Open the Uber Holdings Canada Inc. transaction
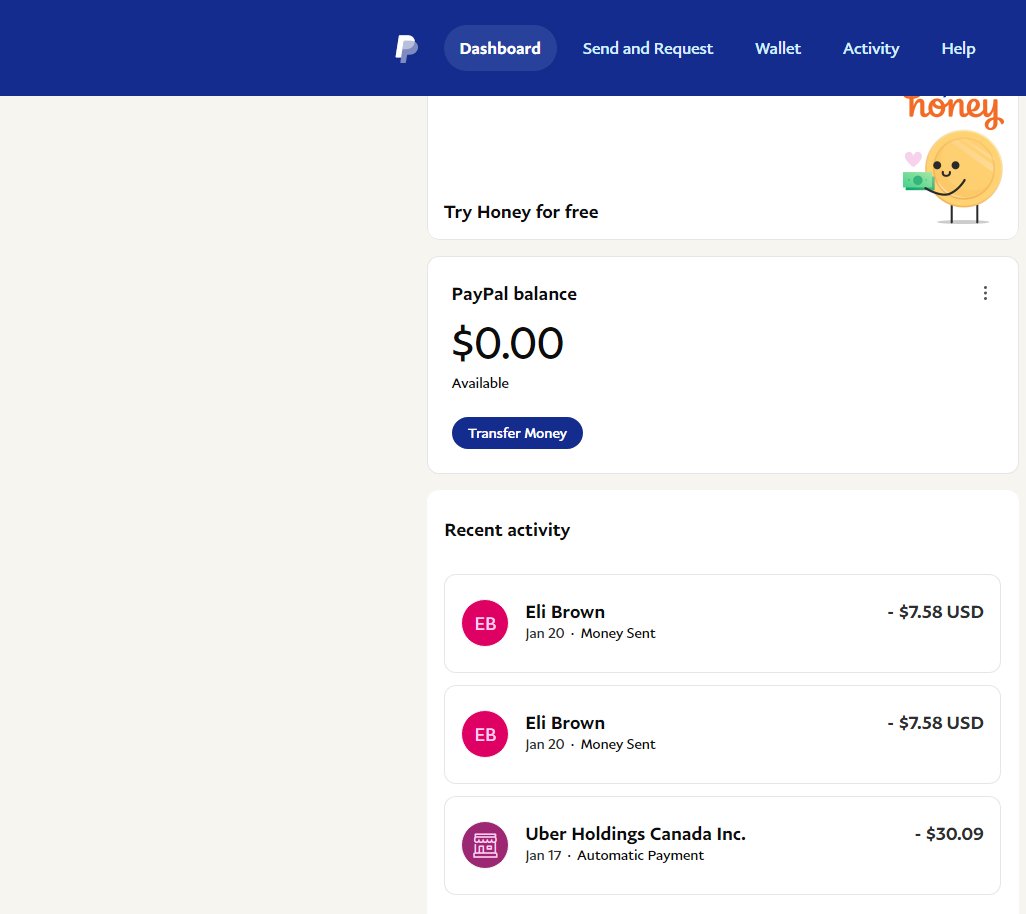The width and height of the screenshot is (1026, 914). click(x=722, y=845)
